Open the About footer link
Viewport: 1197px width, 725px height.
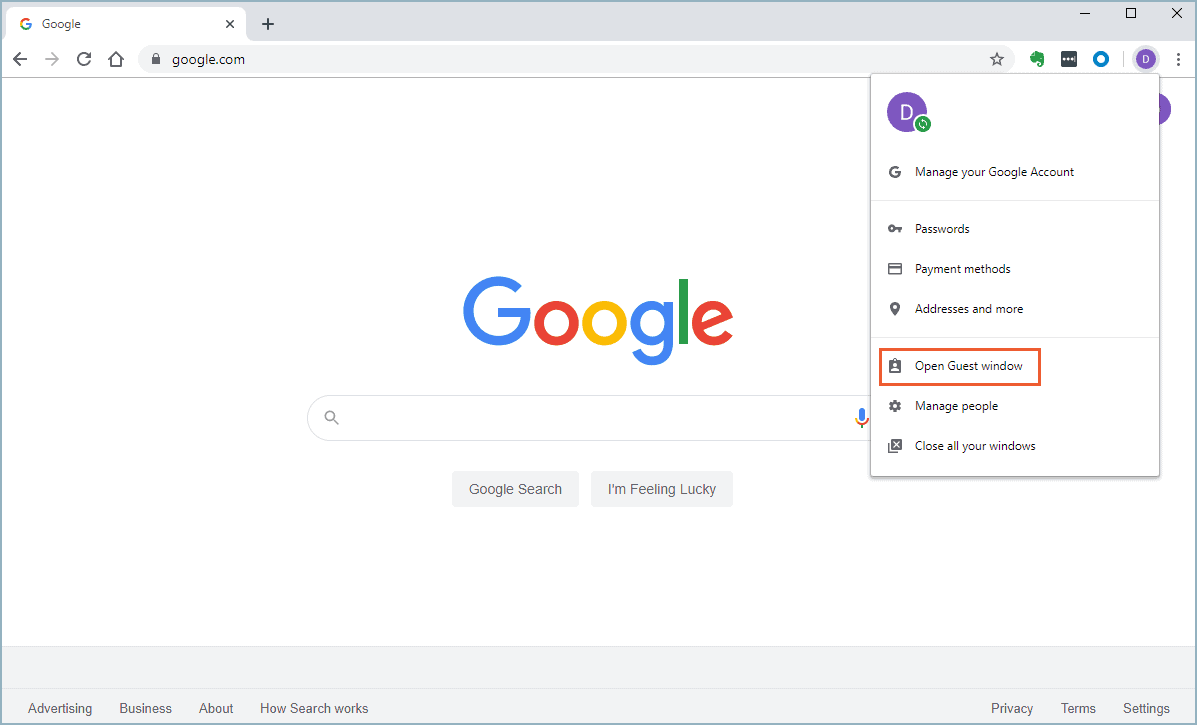tap(216, 708)
